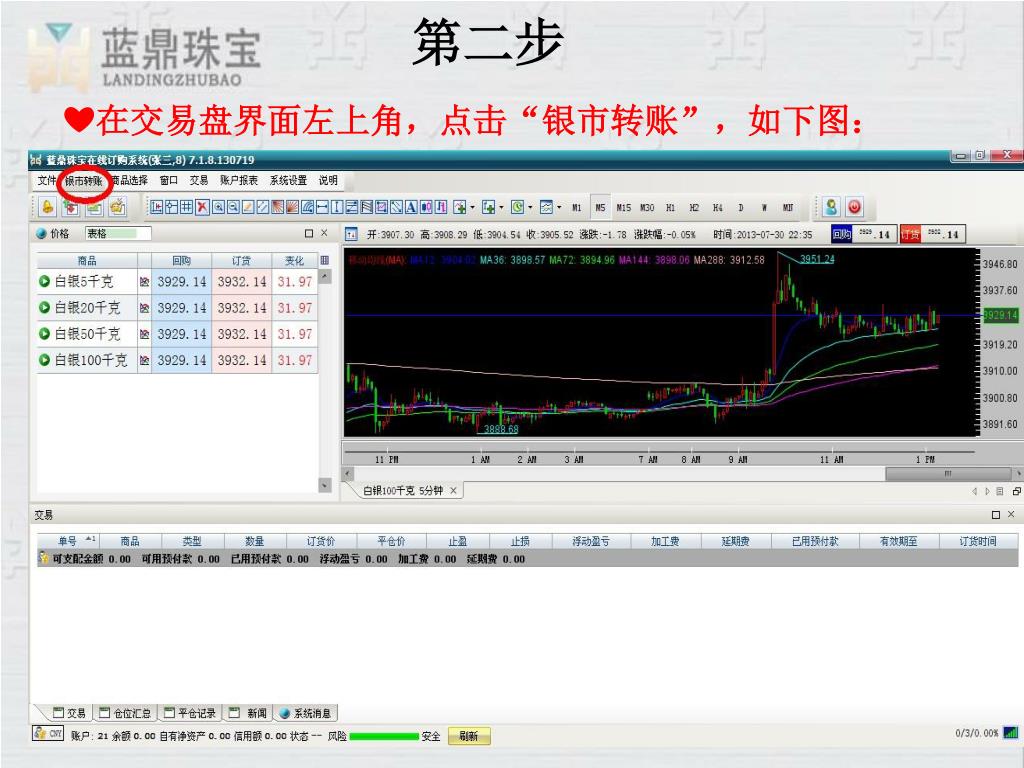Switch to bar chart style icon
Image resolution: width=1024 pixels, height=768 pixels.
click(441, 207)
